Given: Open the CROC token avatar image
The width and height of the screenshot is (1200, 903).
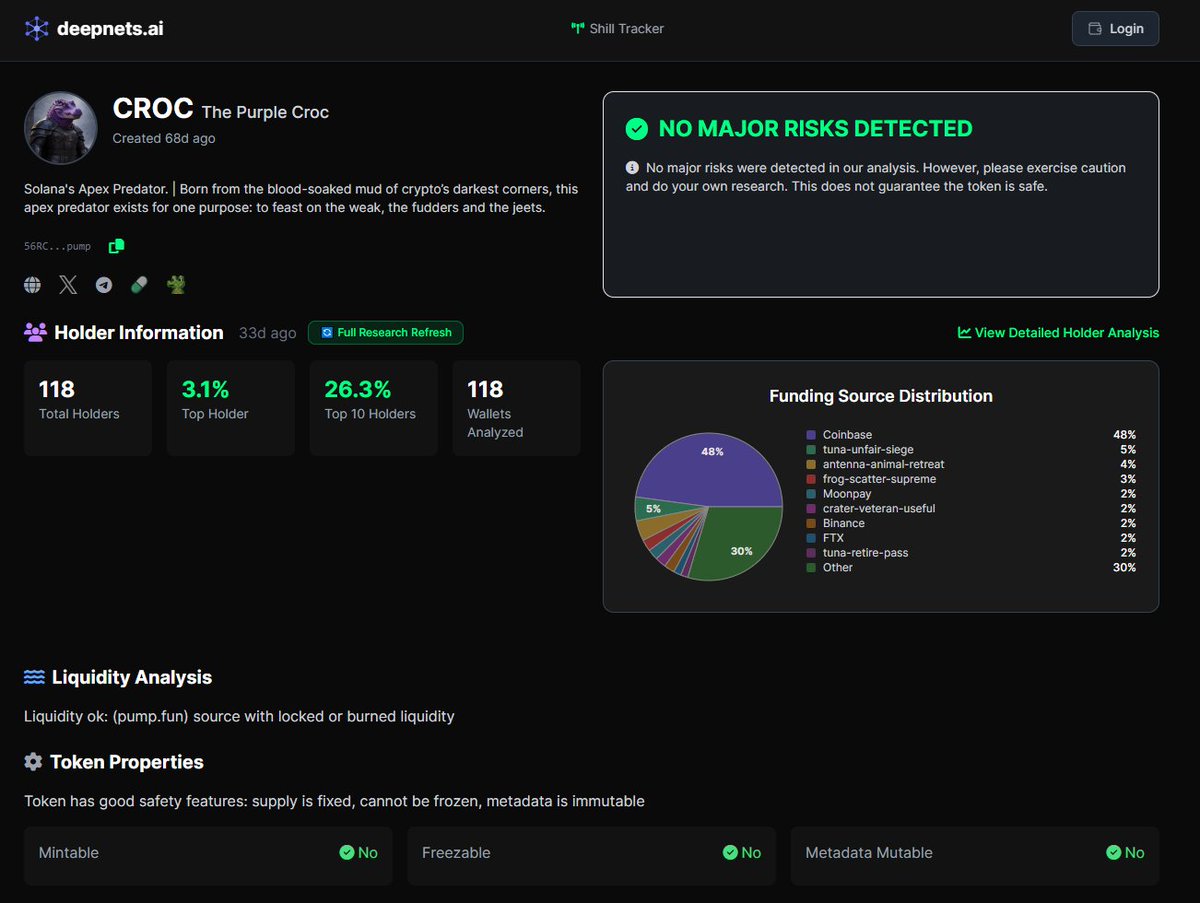Looking at the screenshot, I should [x=61, y=128].
